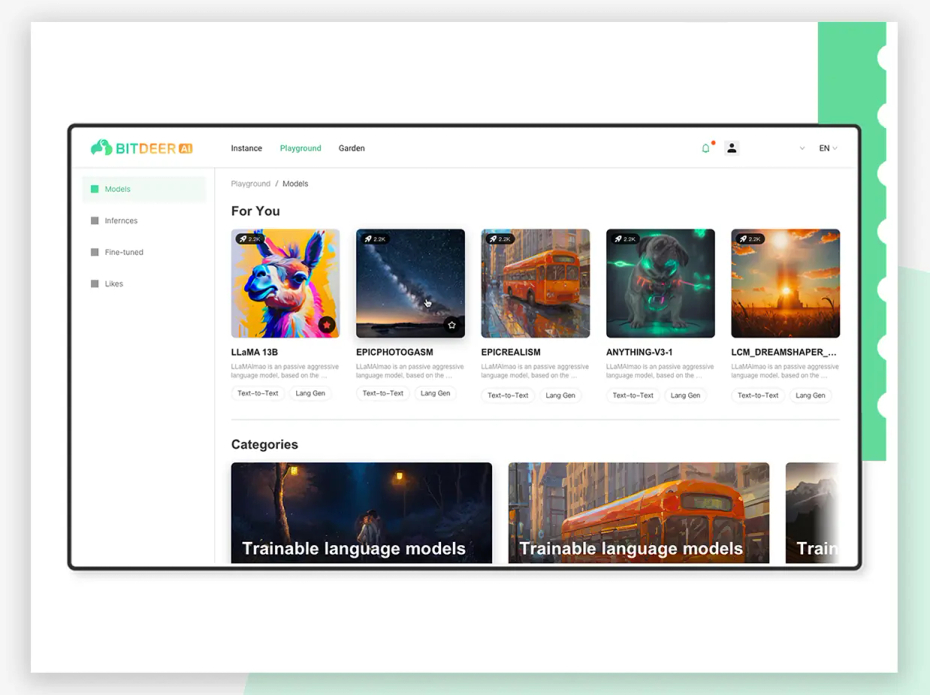Click the rocket count badge on LLaMA 13B
This screenshot has width=930, height=695.
pyautogui.click(x=250, y=239)
